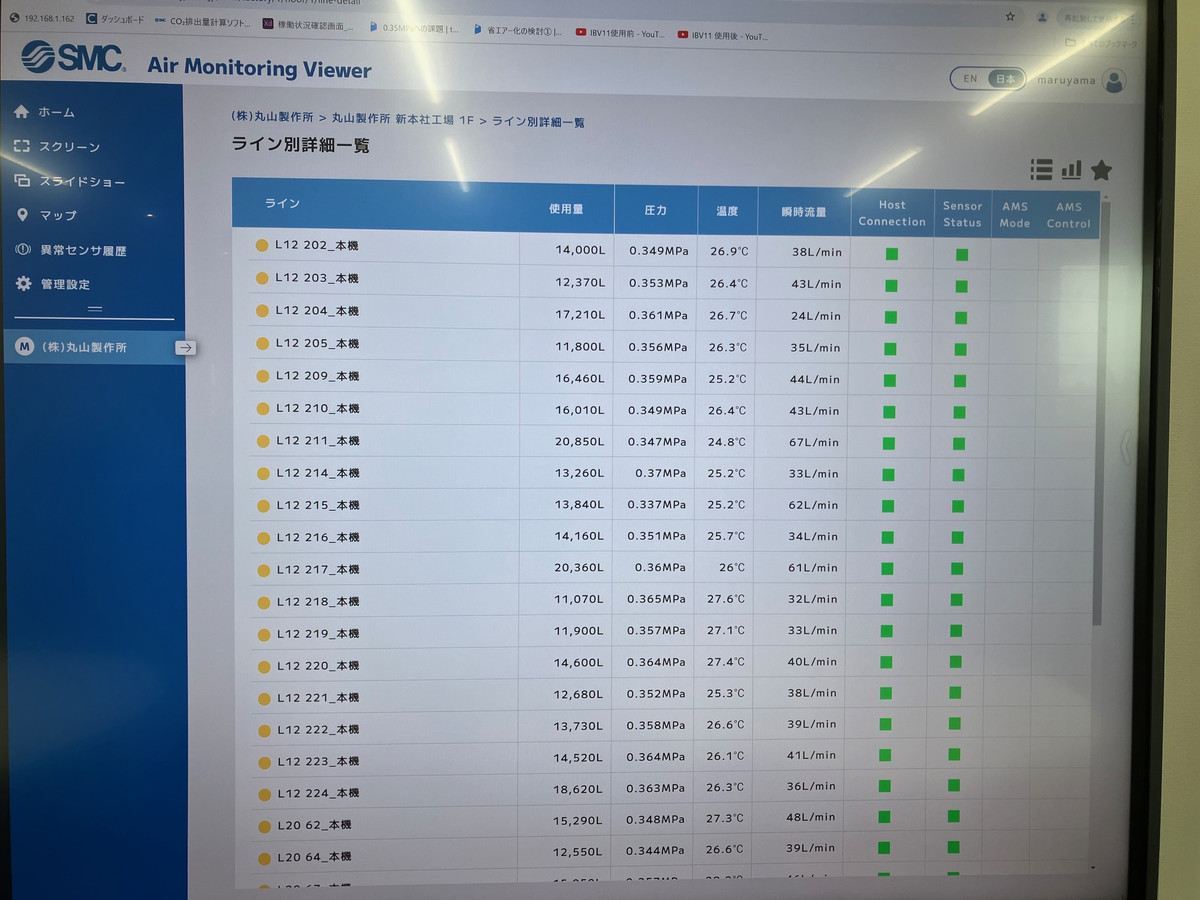
Task: Select row L12 220_本機
Action: pos(671,663)
